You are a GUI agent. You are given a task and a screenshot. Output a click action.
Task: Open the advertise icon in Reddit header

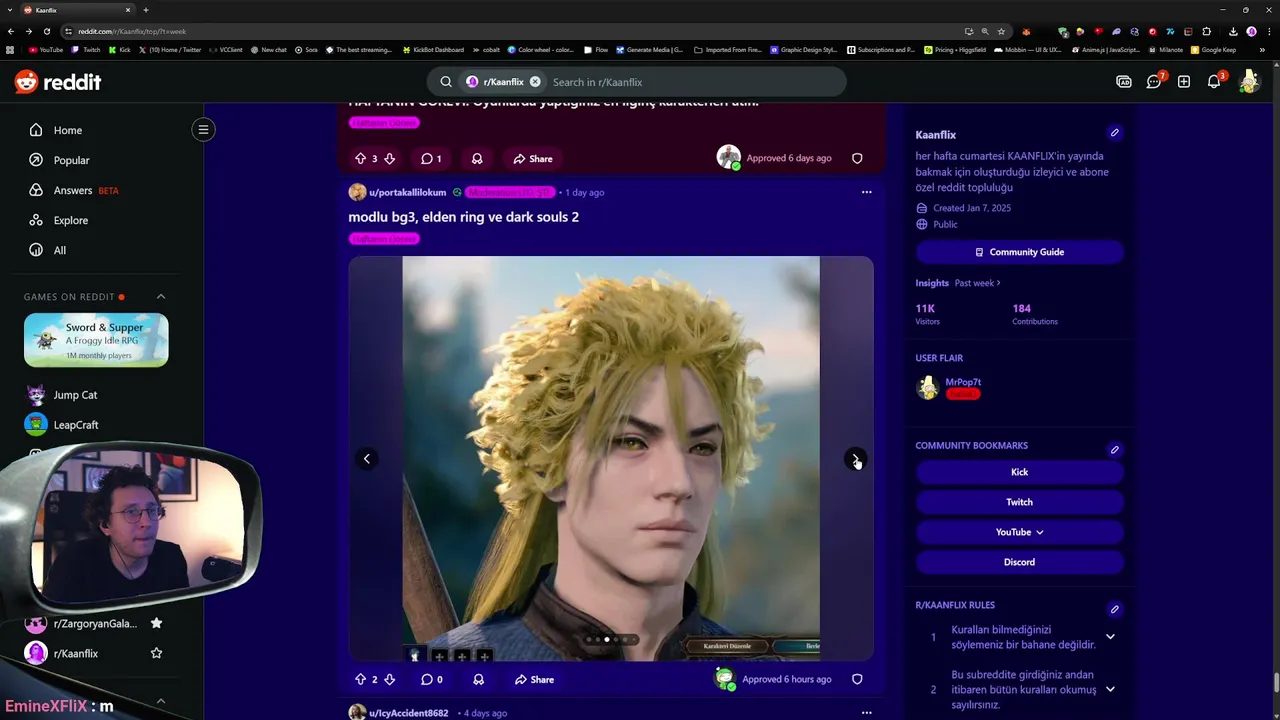(1124, 82)
